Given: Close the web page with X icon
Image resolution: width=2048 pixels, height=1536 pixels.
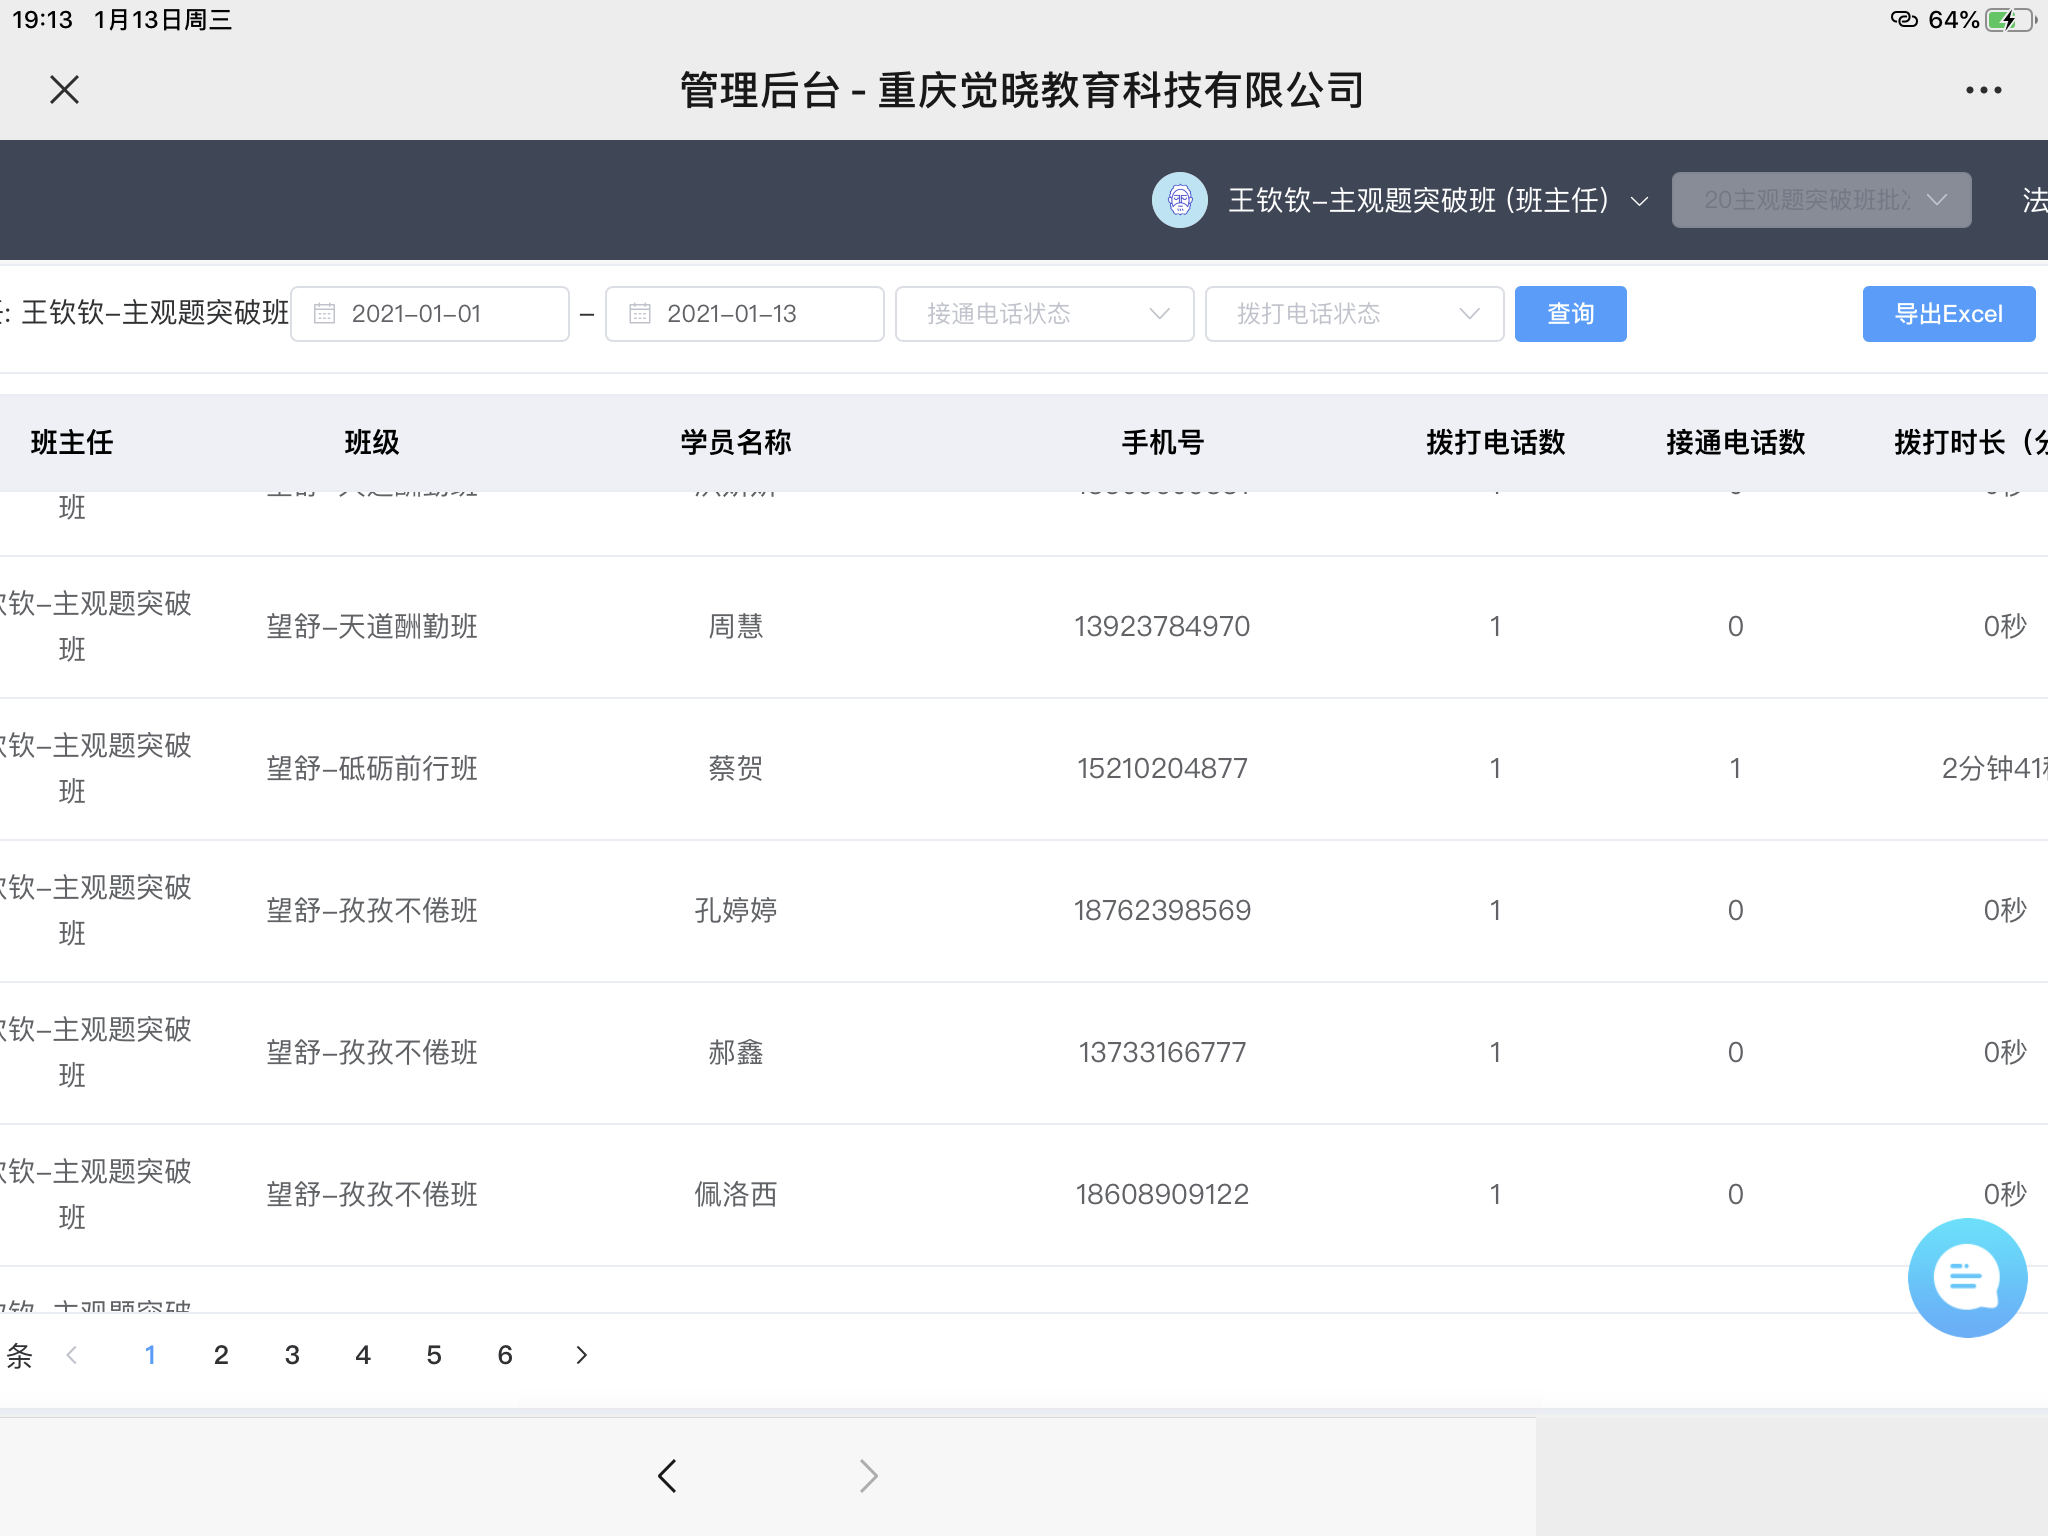Looking at the screenshot, I should pos(65,90).
